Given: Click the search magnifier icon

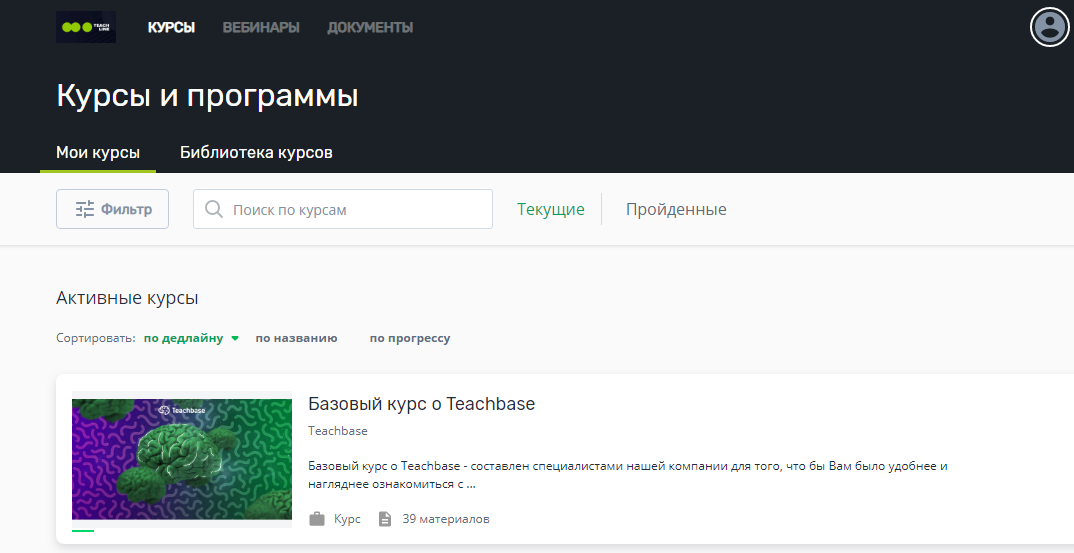Looking at the screenshot, I should pos(214,209).
